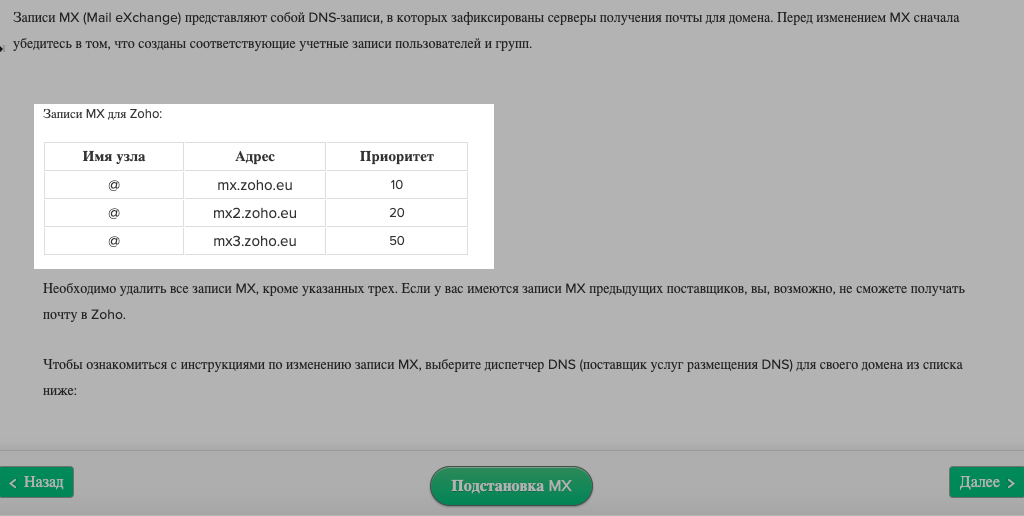Select the mx2.zoho.eu address cell

click(255, 213)
